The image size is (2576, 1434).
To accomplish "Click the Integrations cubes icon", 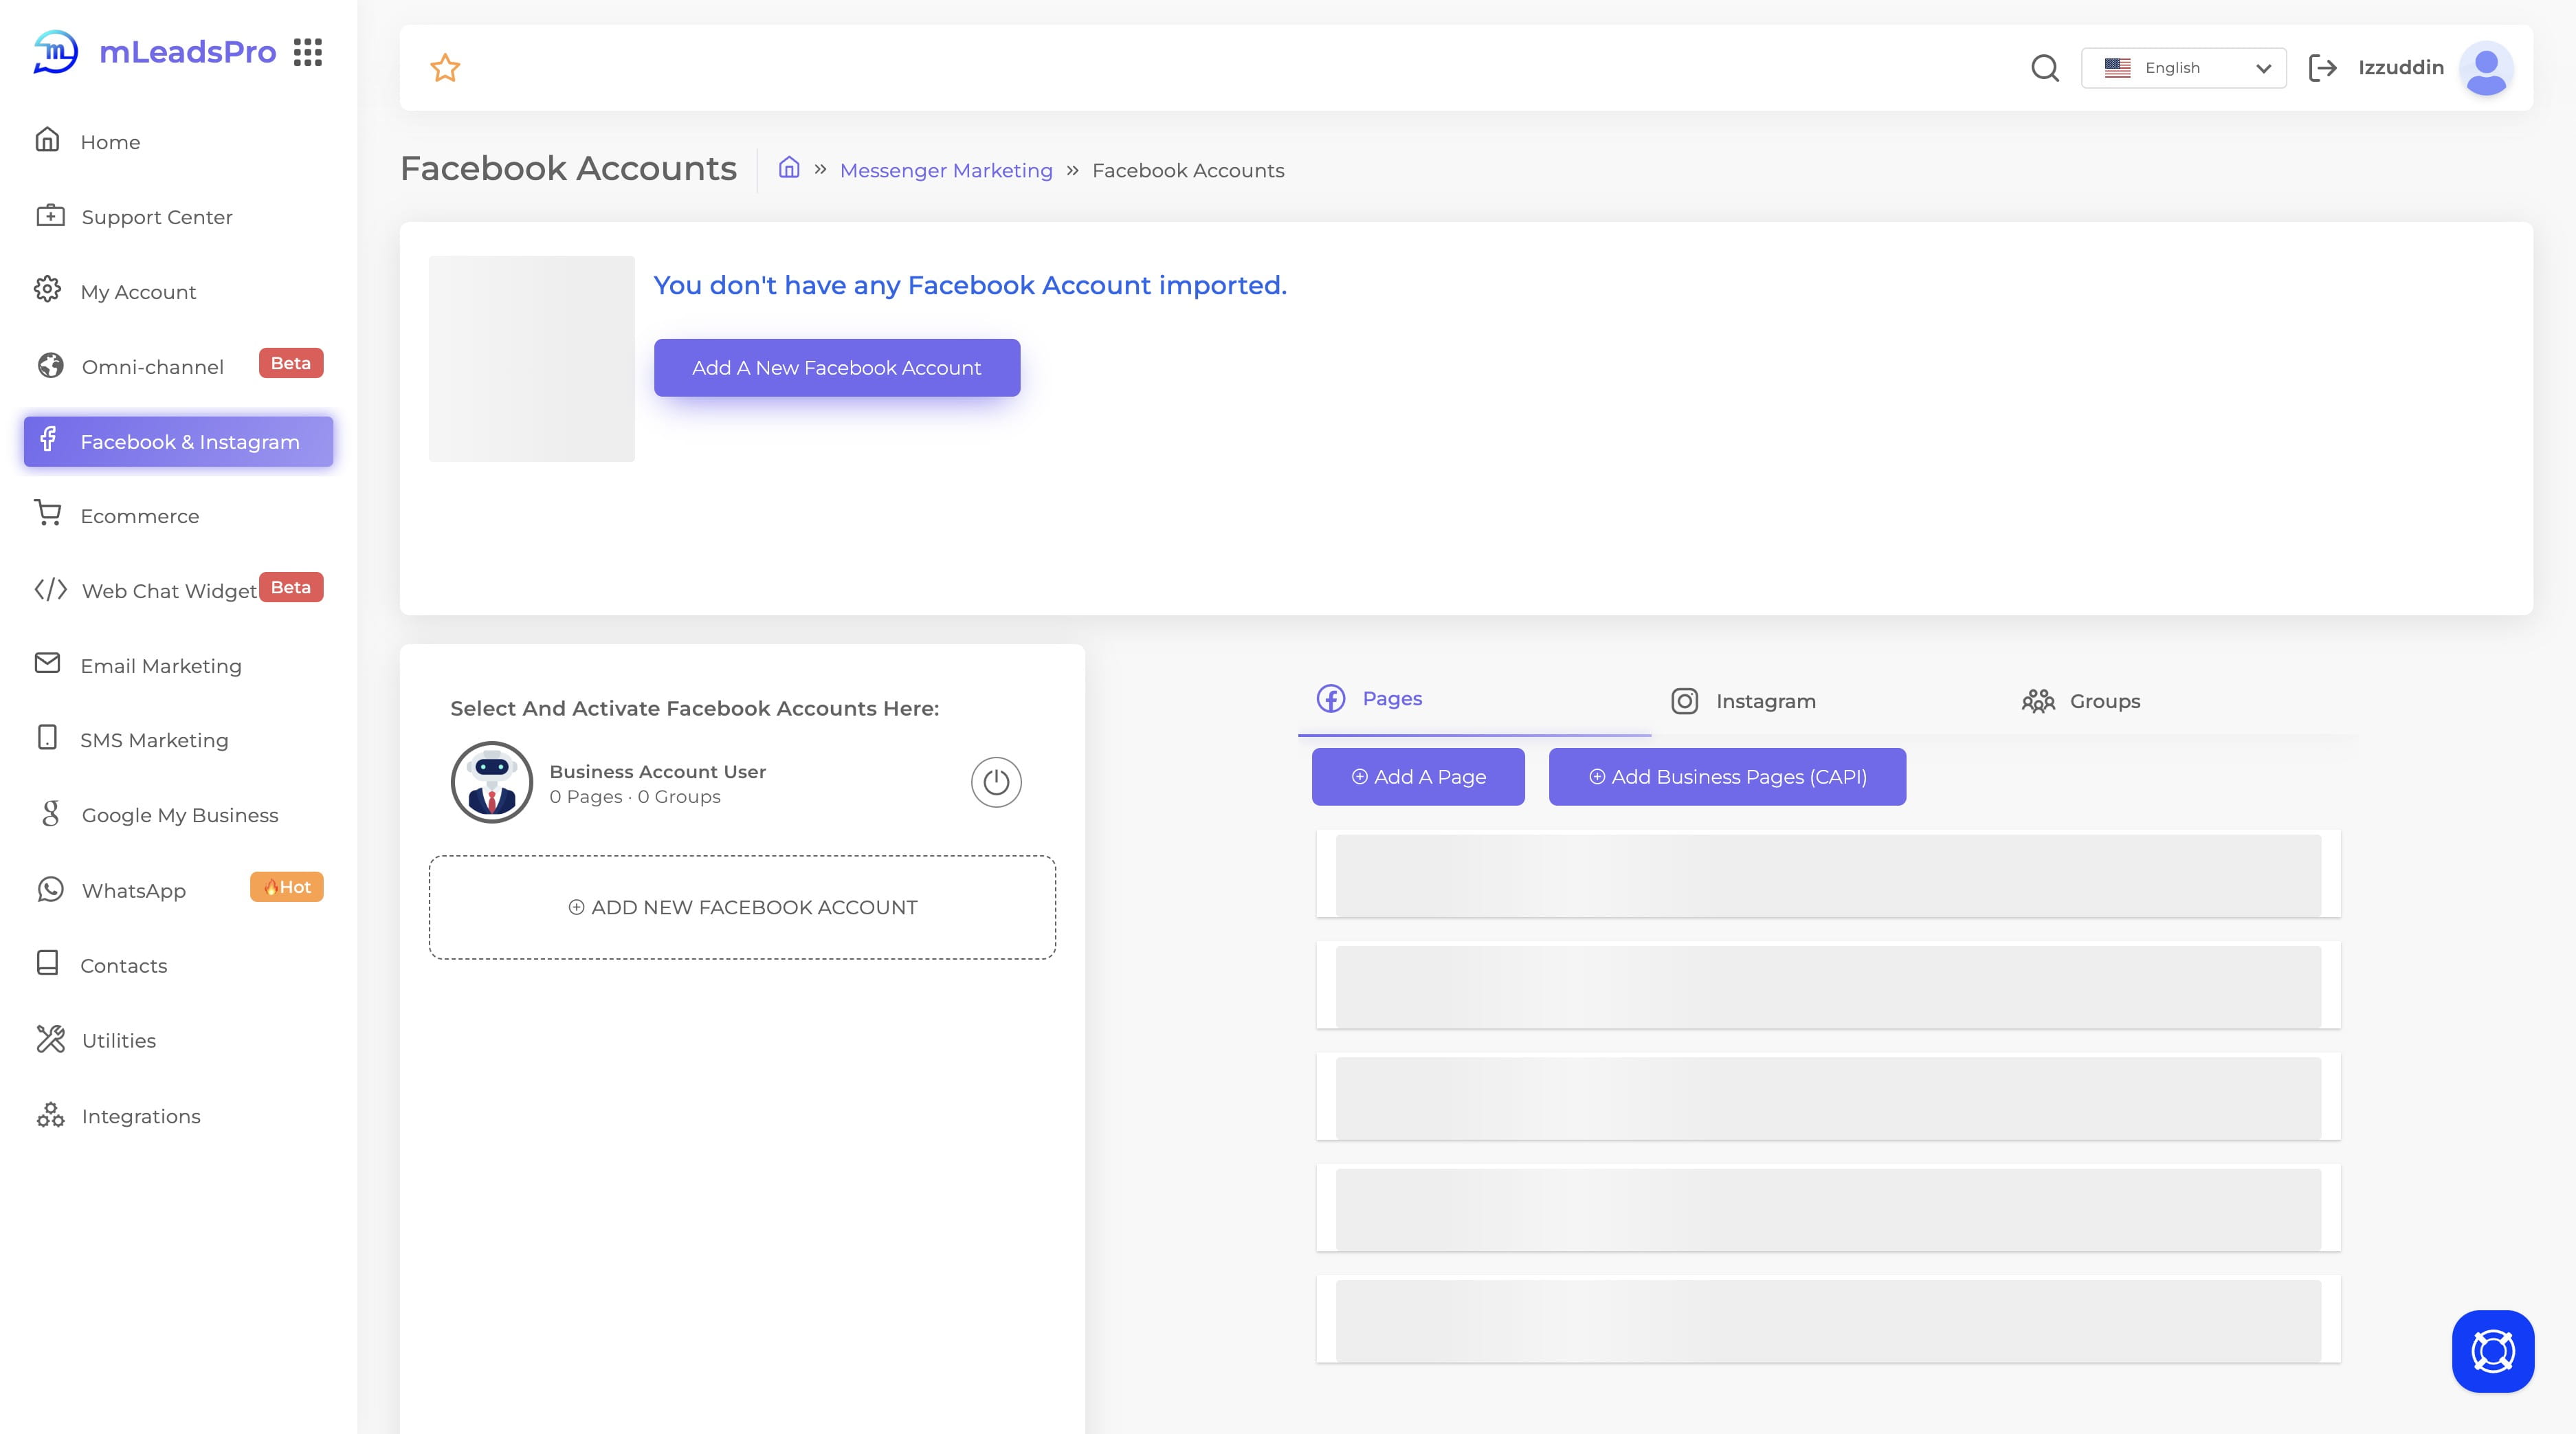I will 50,1114.
